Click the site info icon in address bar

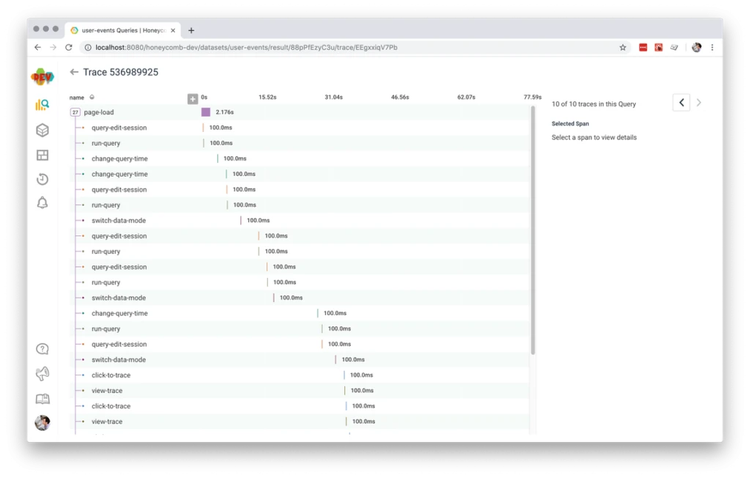point(88,47)
